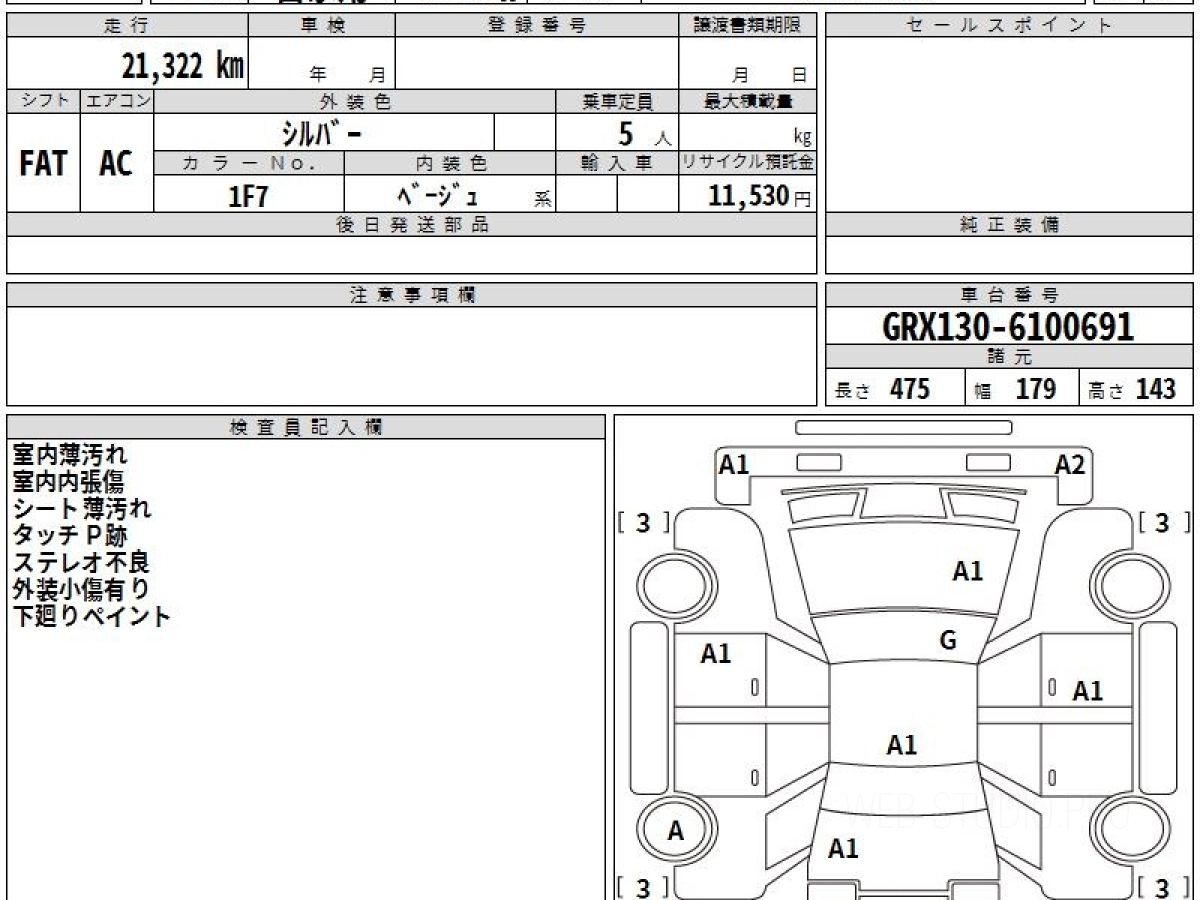Screen dimensions: 1200x900
Task: Select the recycle fee 11,530円
Action: (760, 196)
